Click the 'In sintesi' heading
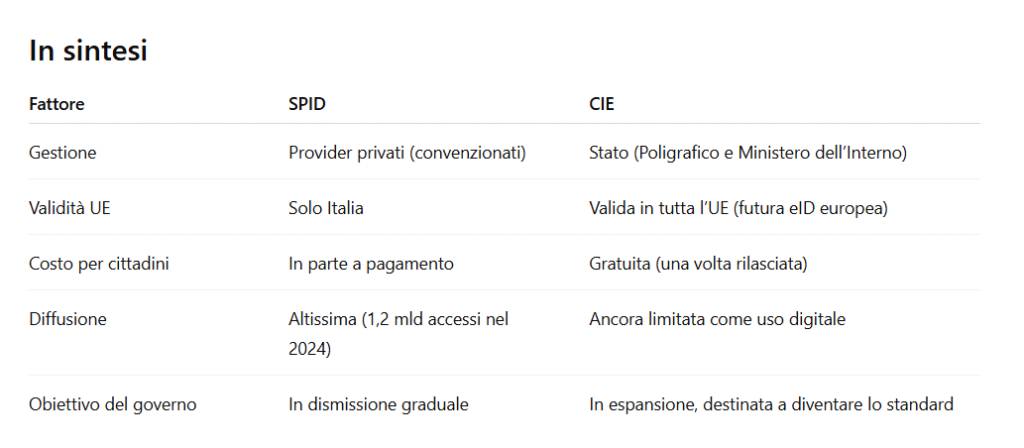The height and width of the screenshot is (448, 1024). click(88, 51)
